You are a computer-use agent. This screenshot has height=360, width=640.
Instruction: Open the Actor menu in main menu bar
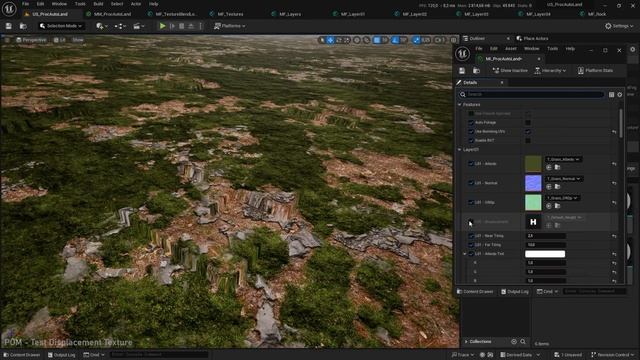pos(136,4)
